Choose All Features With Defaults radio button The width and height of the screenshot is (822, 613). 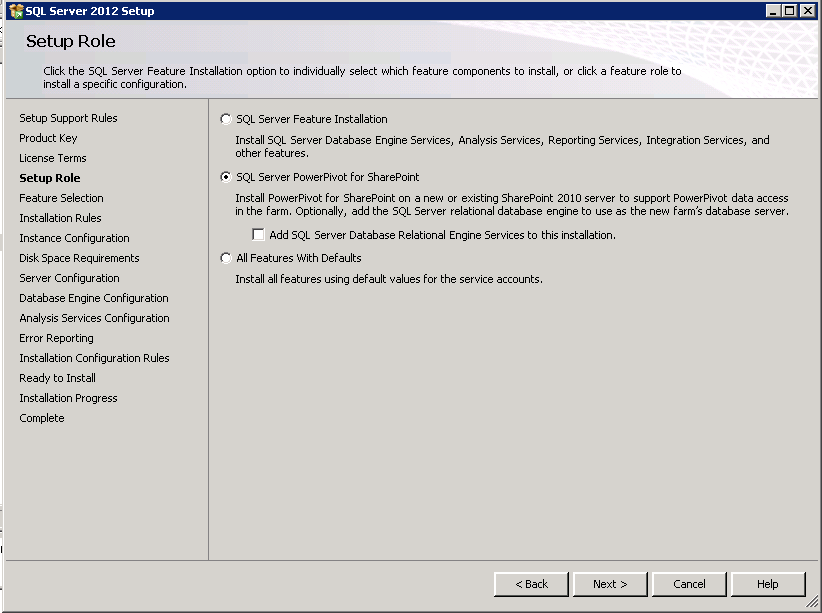(x=225, y=258)
